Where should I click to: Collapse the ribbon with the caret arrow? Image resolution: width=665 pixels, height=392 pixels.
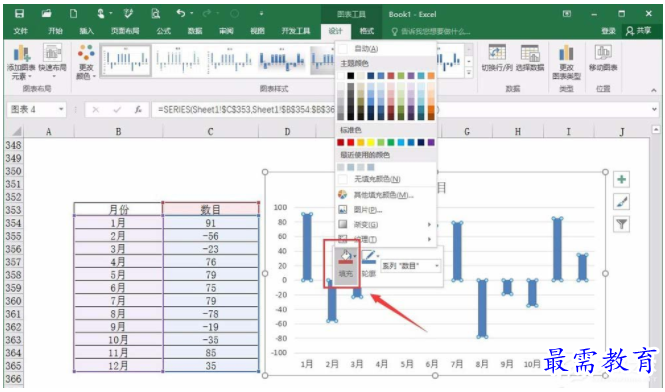click(x=654, y=90)
